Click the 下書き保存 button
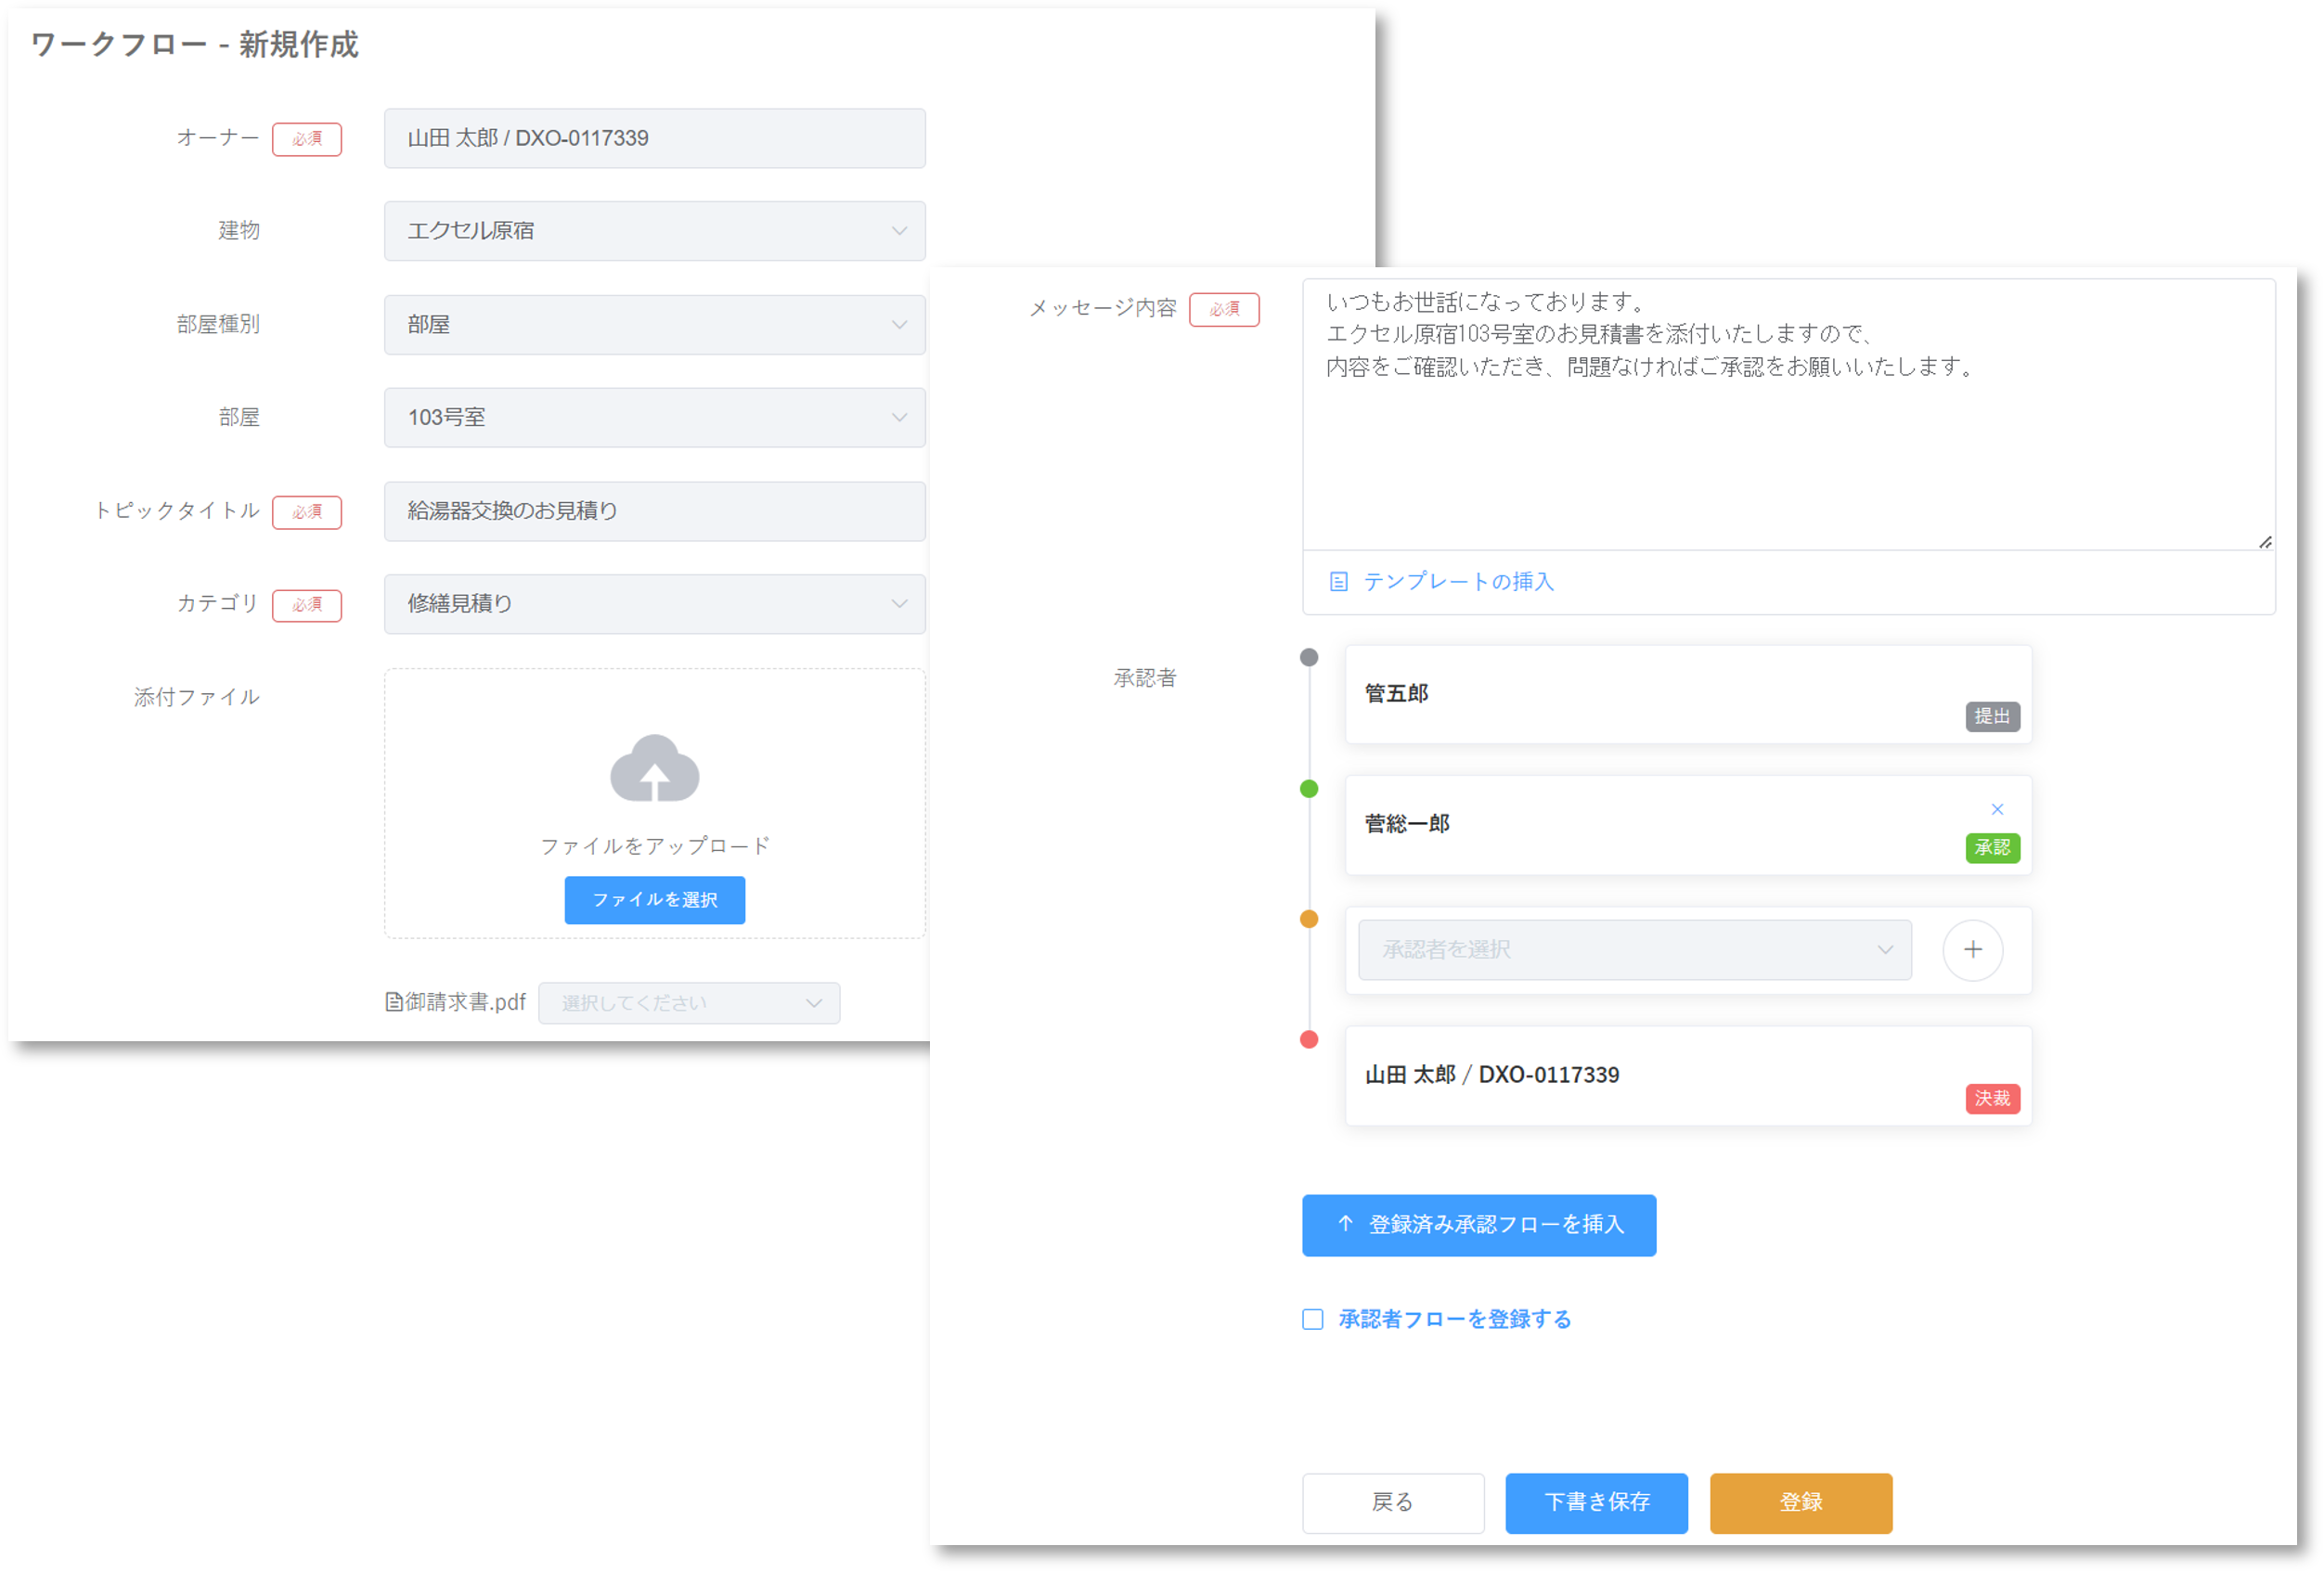This screenshot has height=1572, width=2324. pos(1596,1502)
